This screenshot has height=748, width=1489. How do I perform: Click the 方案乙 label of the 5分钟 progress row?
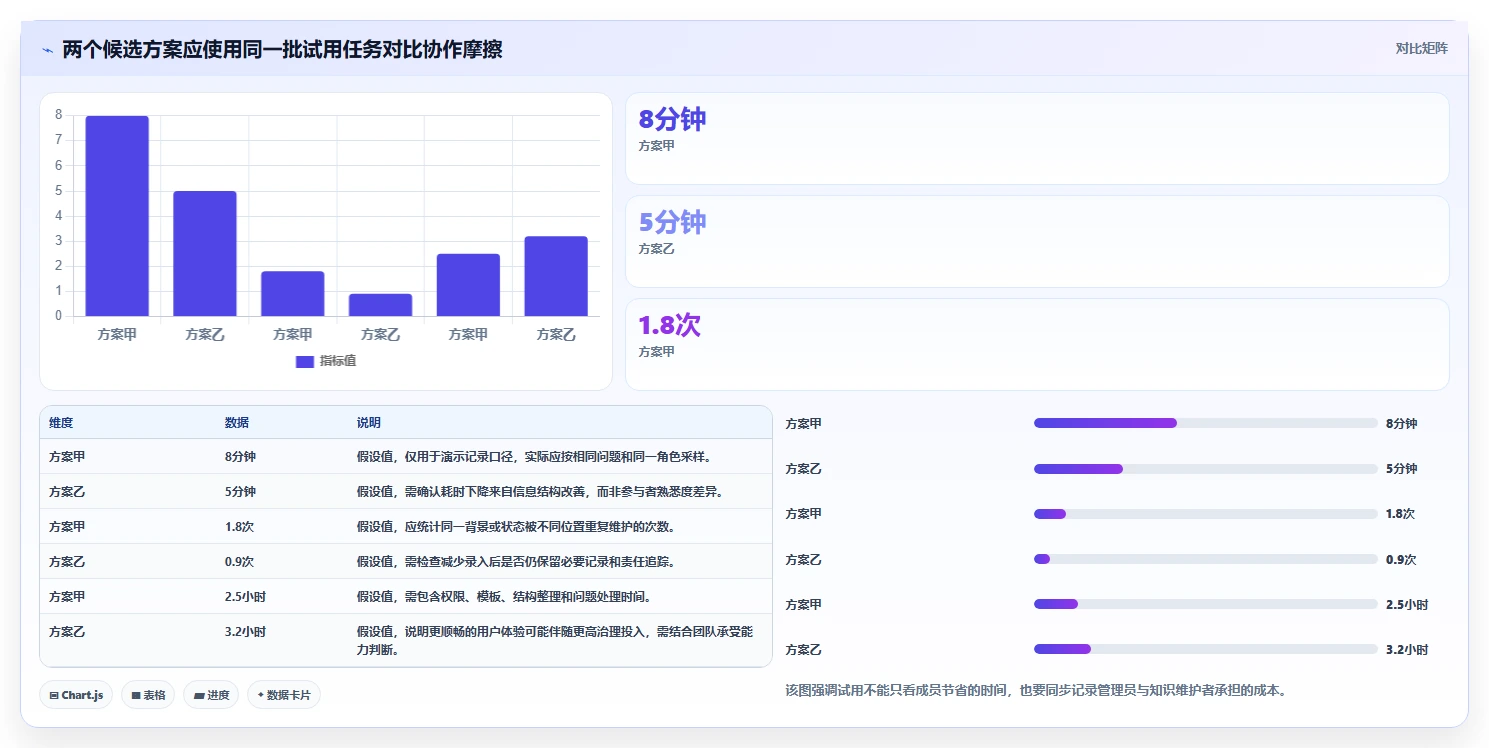(804, 469)
